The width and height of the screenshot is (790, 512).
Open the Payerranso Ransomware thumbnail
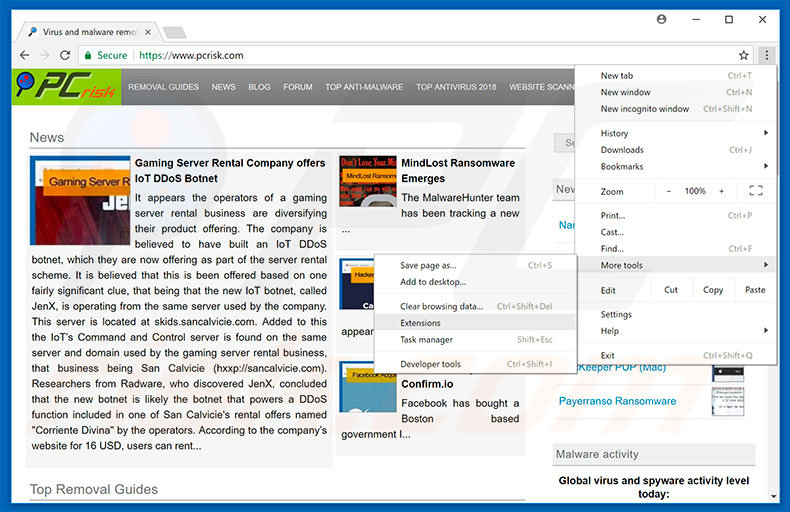[x=728, y=401]
